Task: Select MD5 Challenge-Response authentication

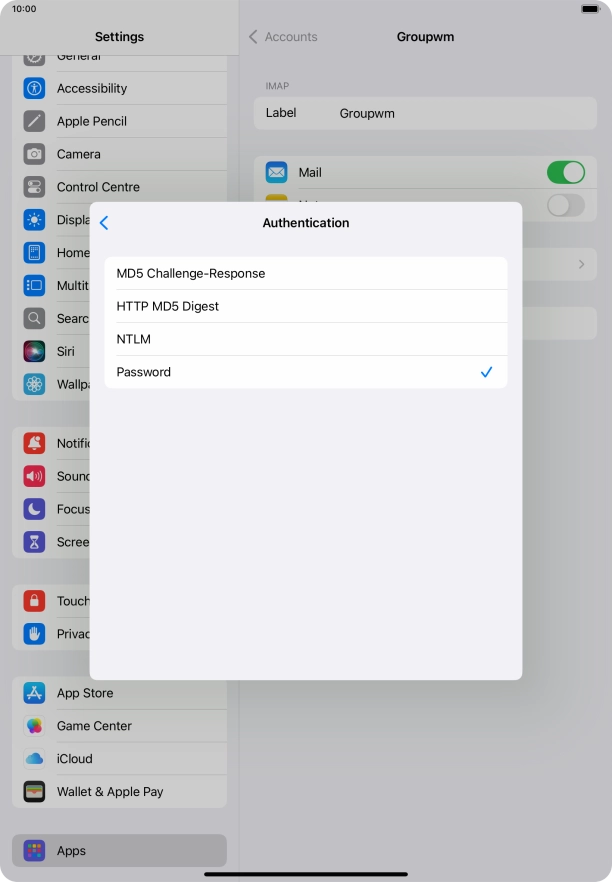Action: (x=305, y=273)
